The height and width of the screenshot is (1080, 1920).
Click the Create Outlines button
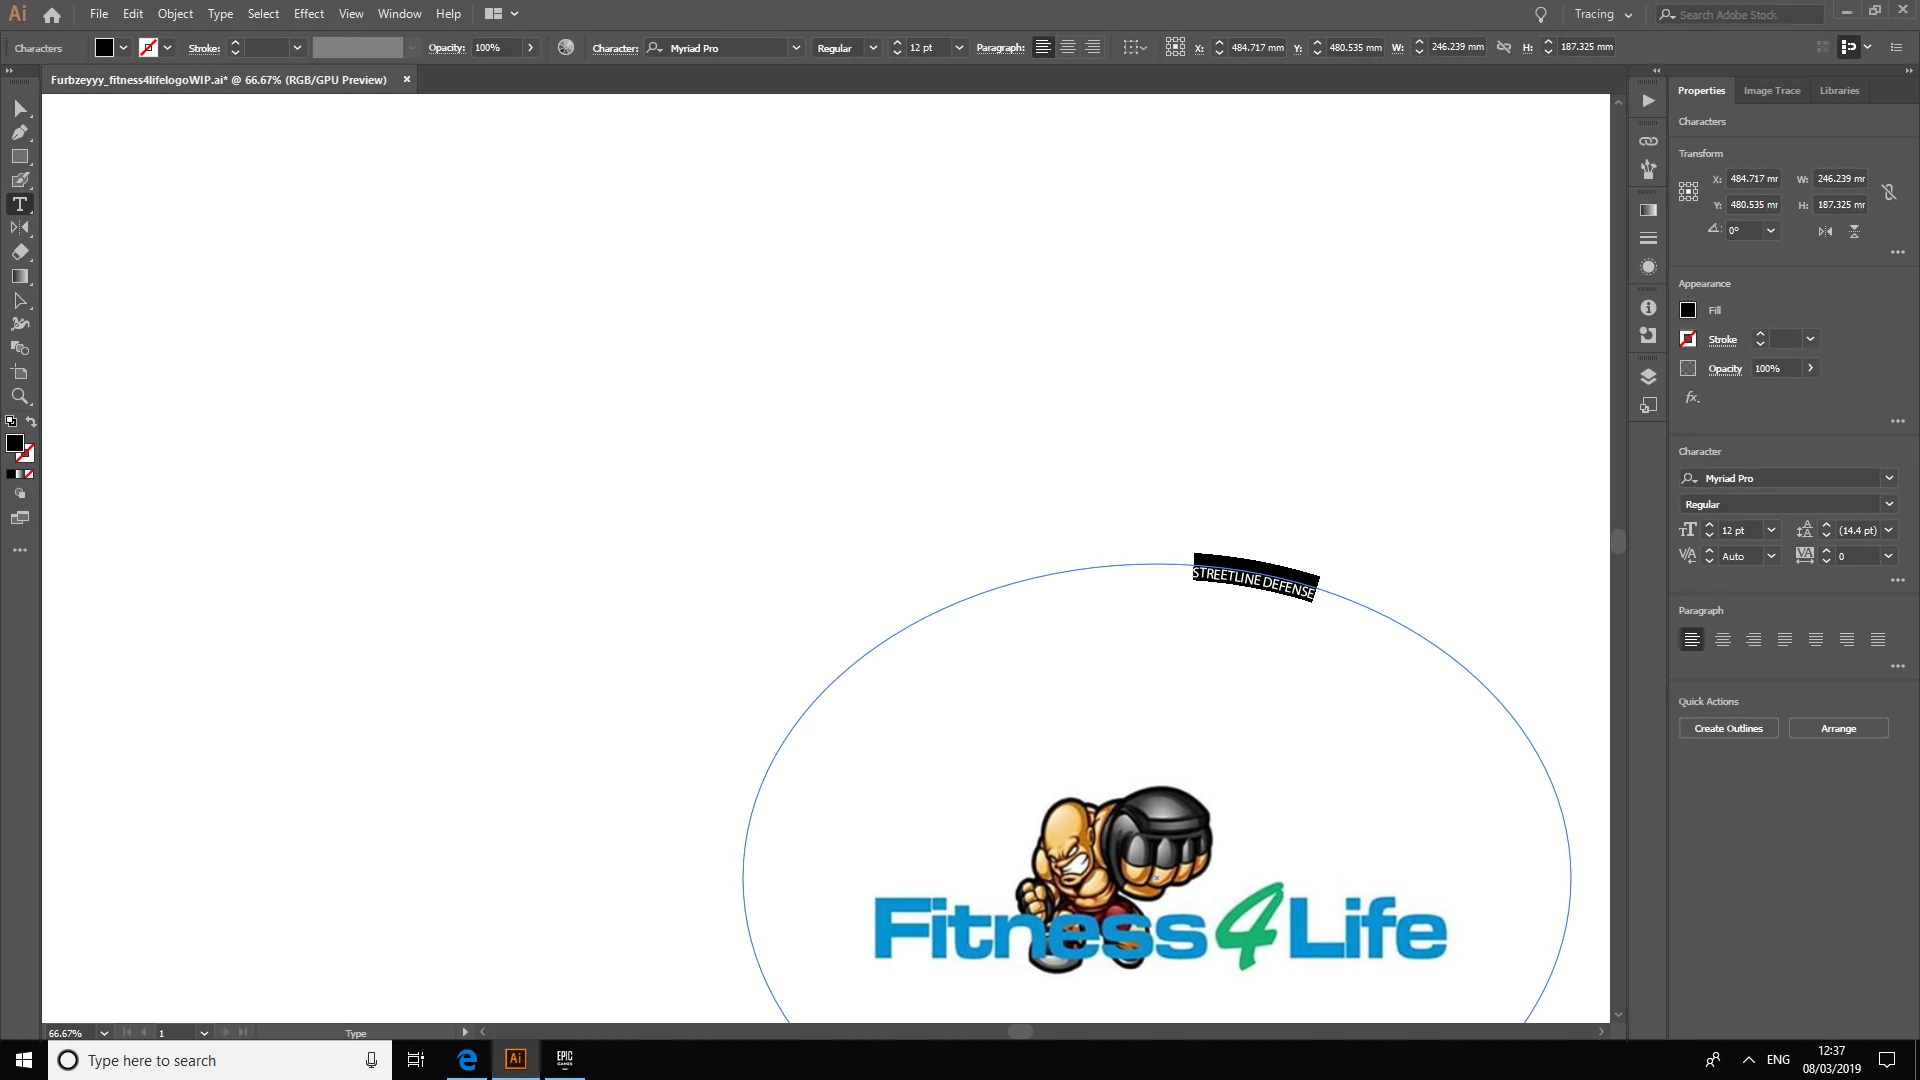coord(1728,728)
